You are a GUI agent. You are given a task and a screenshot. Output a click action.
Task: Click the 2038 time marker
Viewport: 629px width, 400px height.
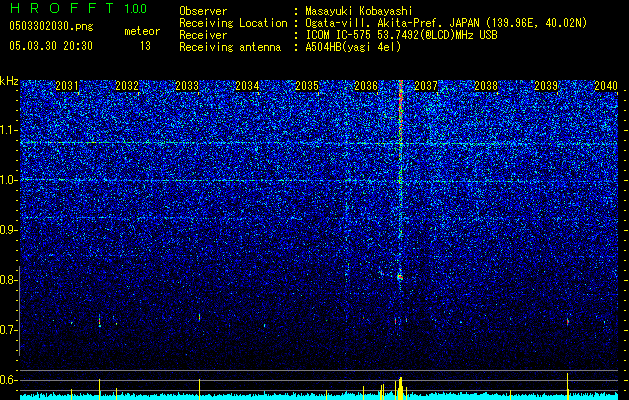486,85
